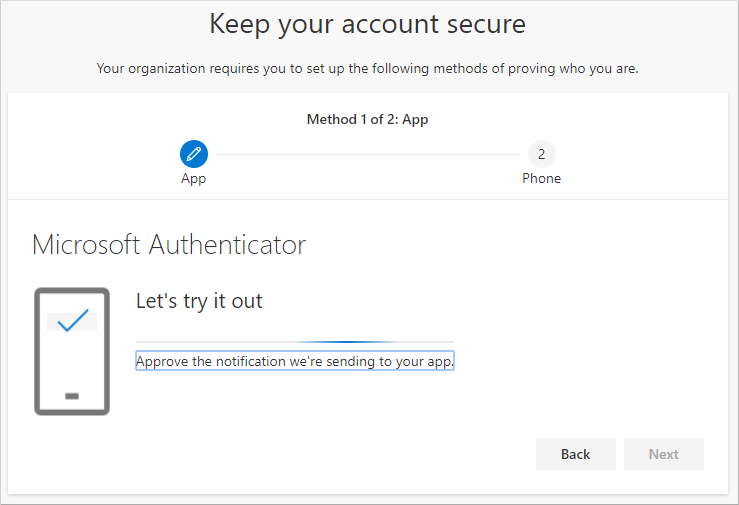Click the blue checkmark on the phone
Screen dimensions: 739x505
coord(72,322)
